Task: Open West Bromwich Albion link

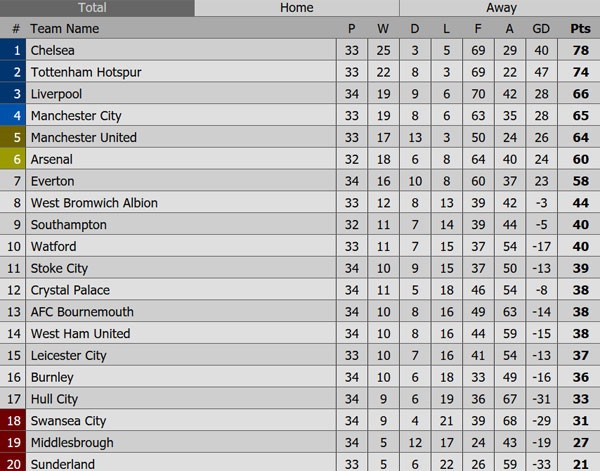Action: tap(94, 203)
